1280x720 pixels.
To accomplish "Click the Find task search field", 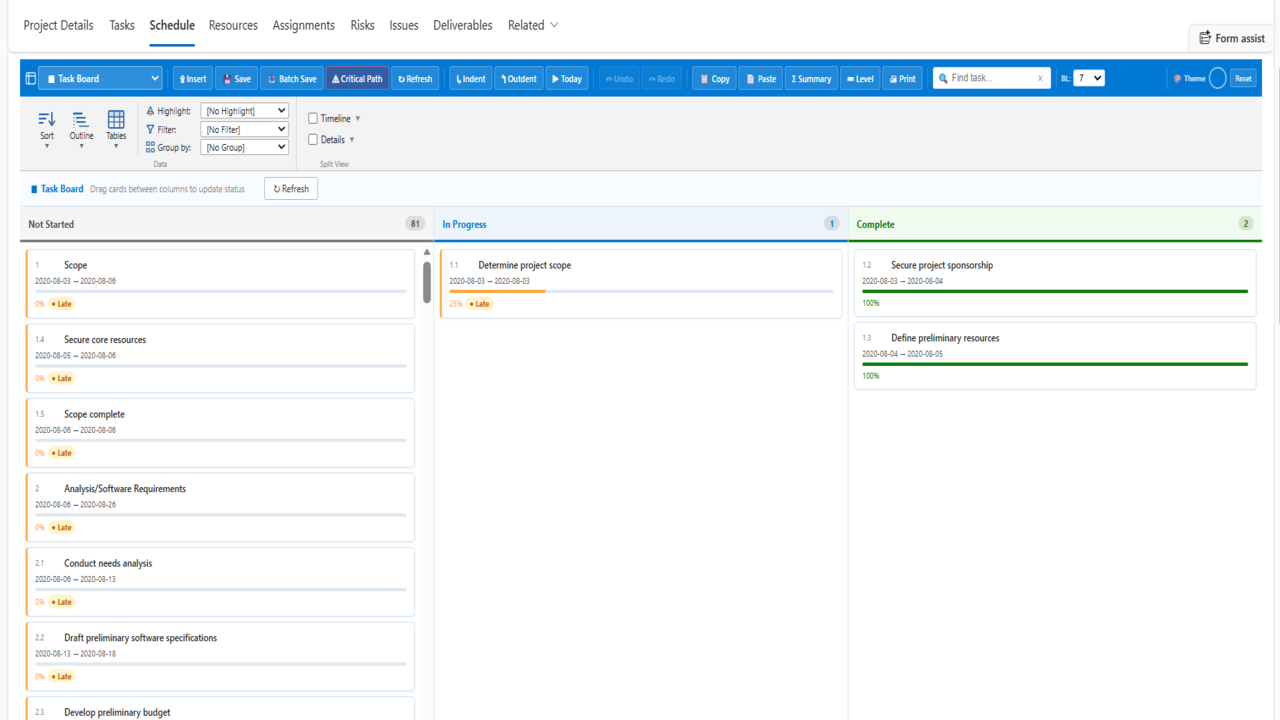I will [x=990, y=78].
